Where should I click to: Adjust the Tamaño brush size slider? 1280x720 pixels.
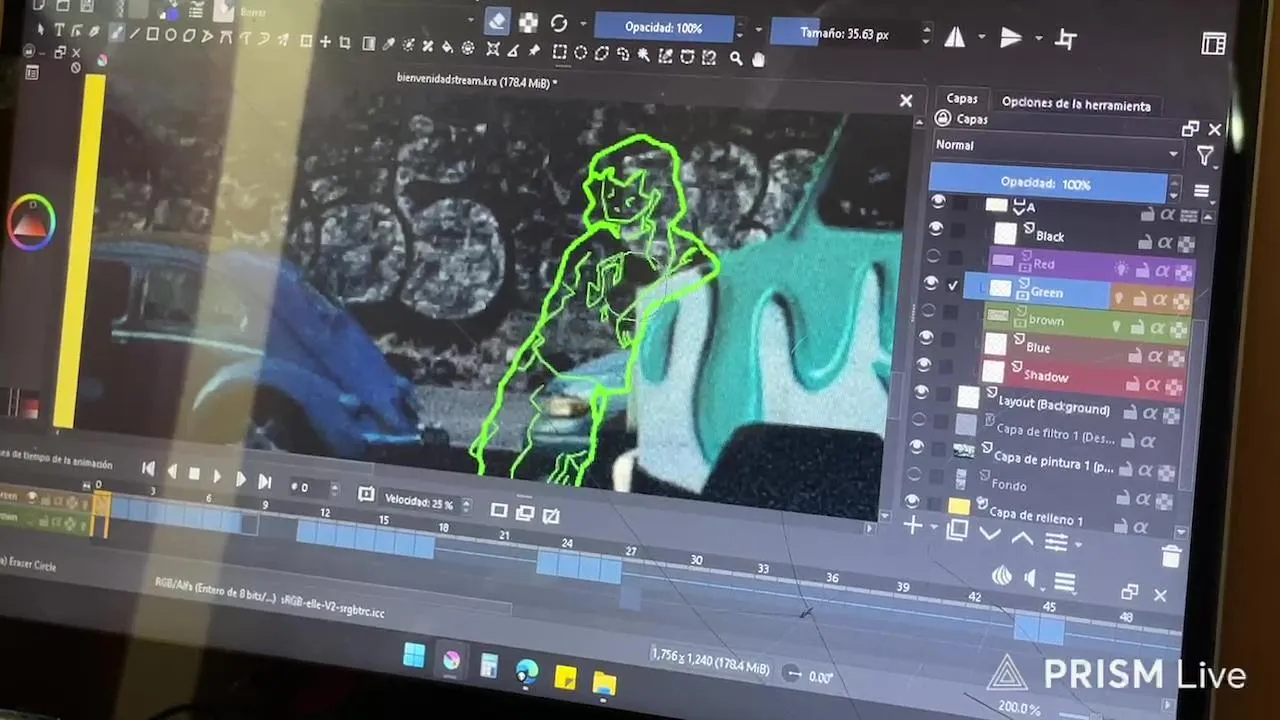click(x=843, y=33)
